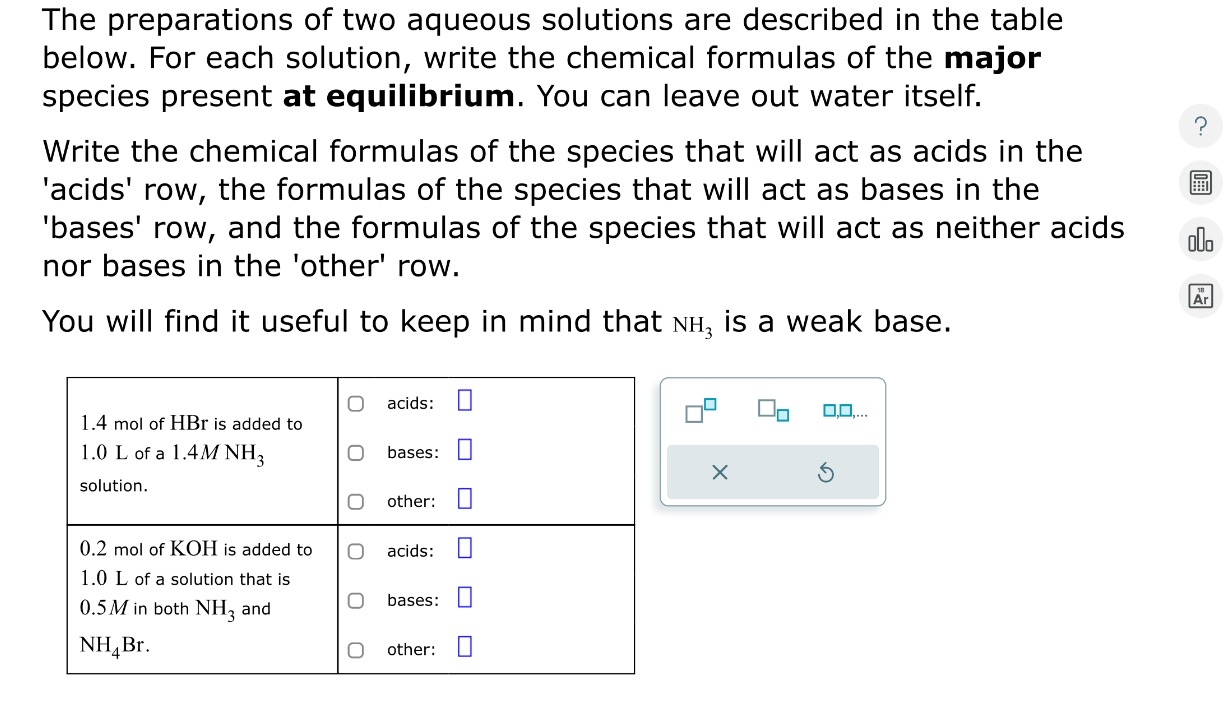
Task: Click the bases answer box for KOH solution
Action: point(463,598)
